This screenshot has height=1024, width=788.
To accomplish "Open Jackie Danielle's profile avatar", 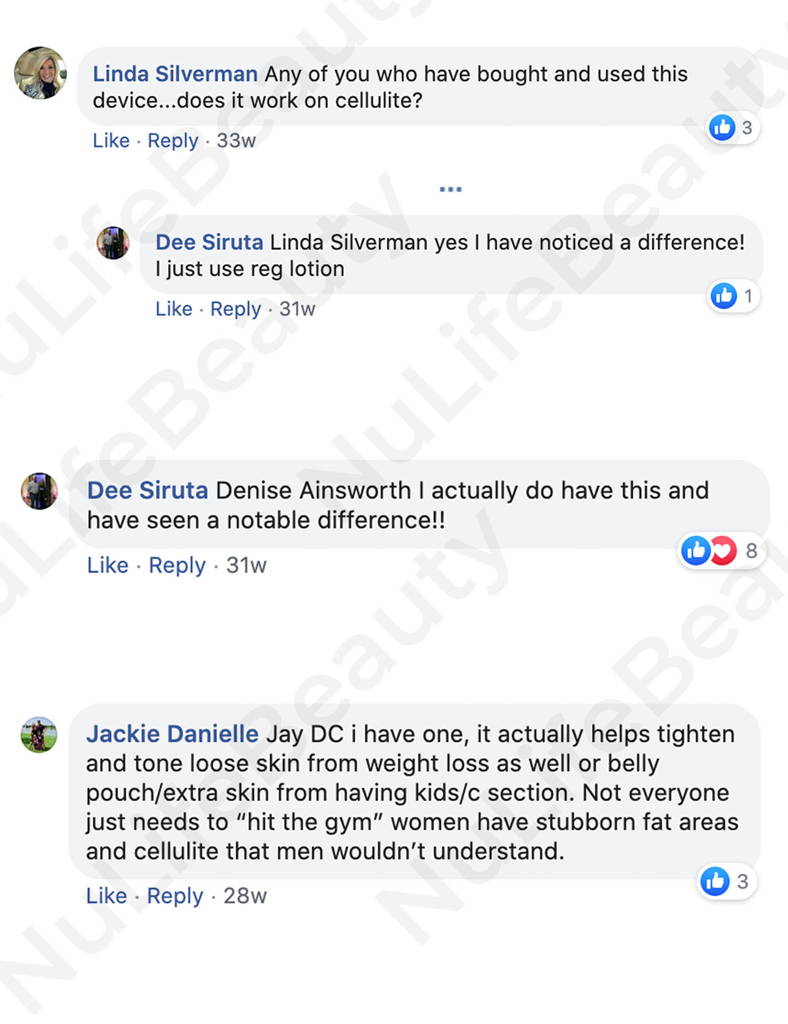I will [39, 734].
